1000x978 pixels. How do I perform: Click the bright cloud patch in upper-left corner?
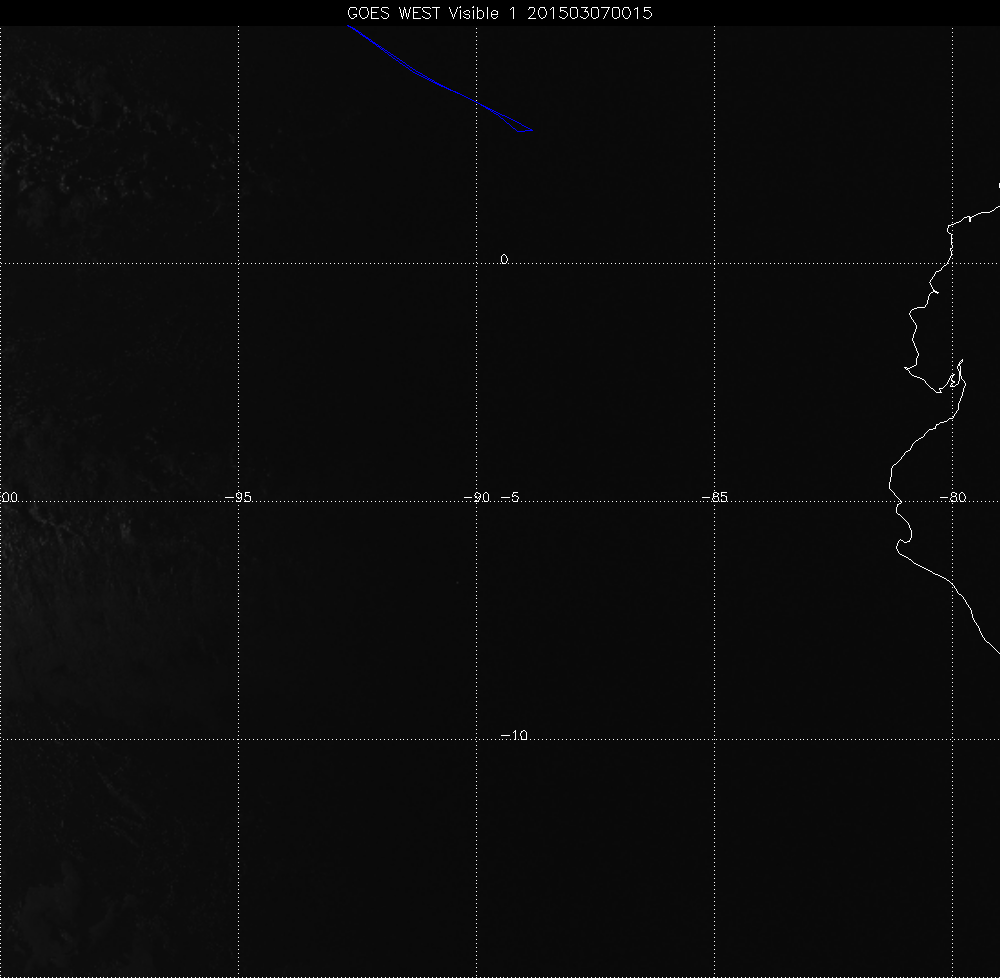click(60, 140)
